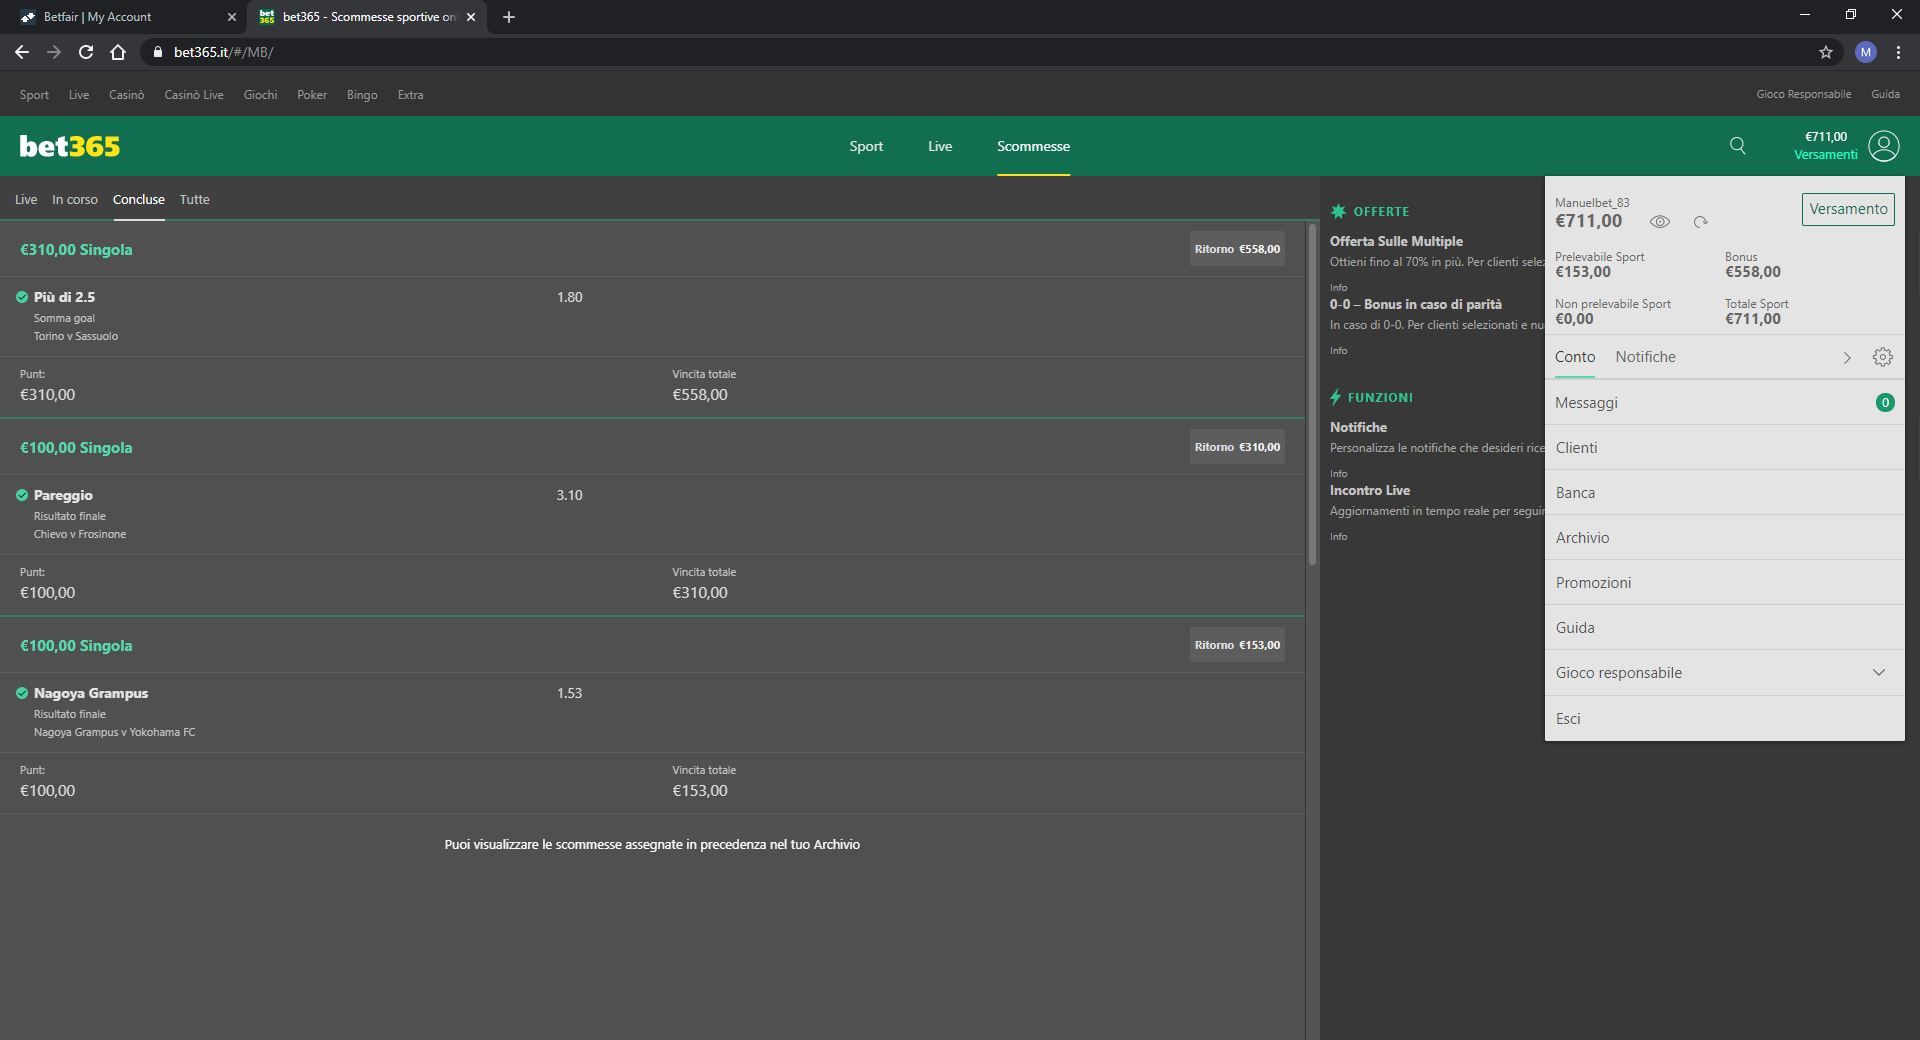Open Sport in main green header

[x=866, y=146]
